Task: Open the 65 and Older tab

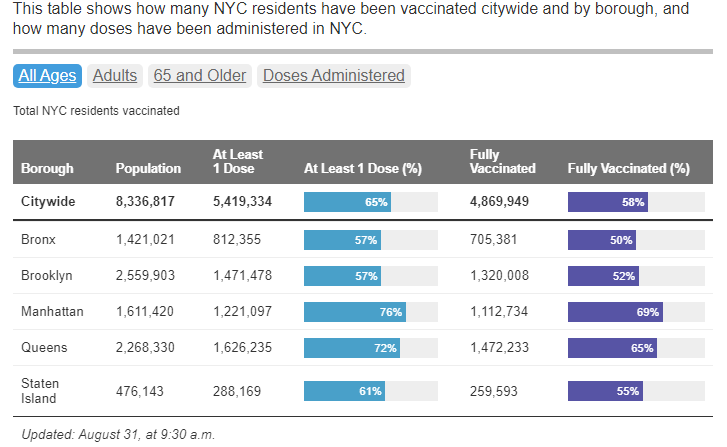Action: [199, 76]
